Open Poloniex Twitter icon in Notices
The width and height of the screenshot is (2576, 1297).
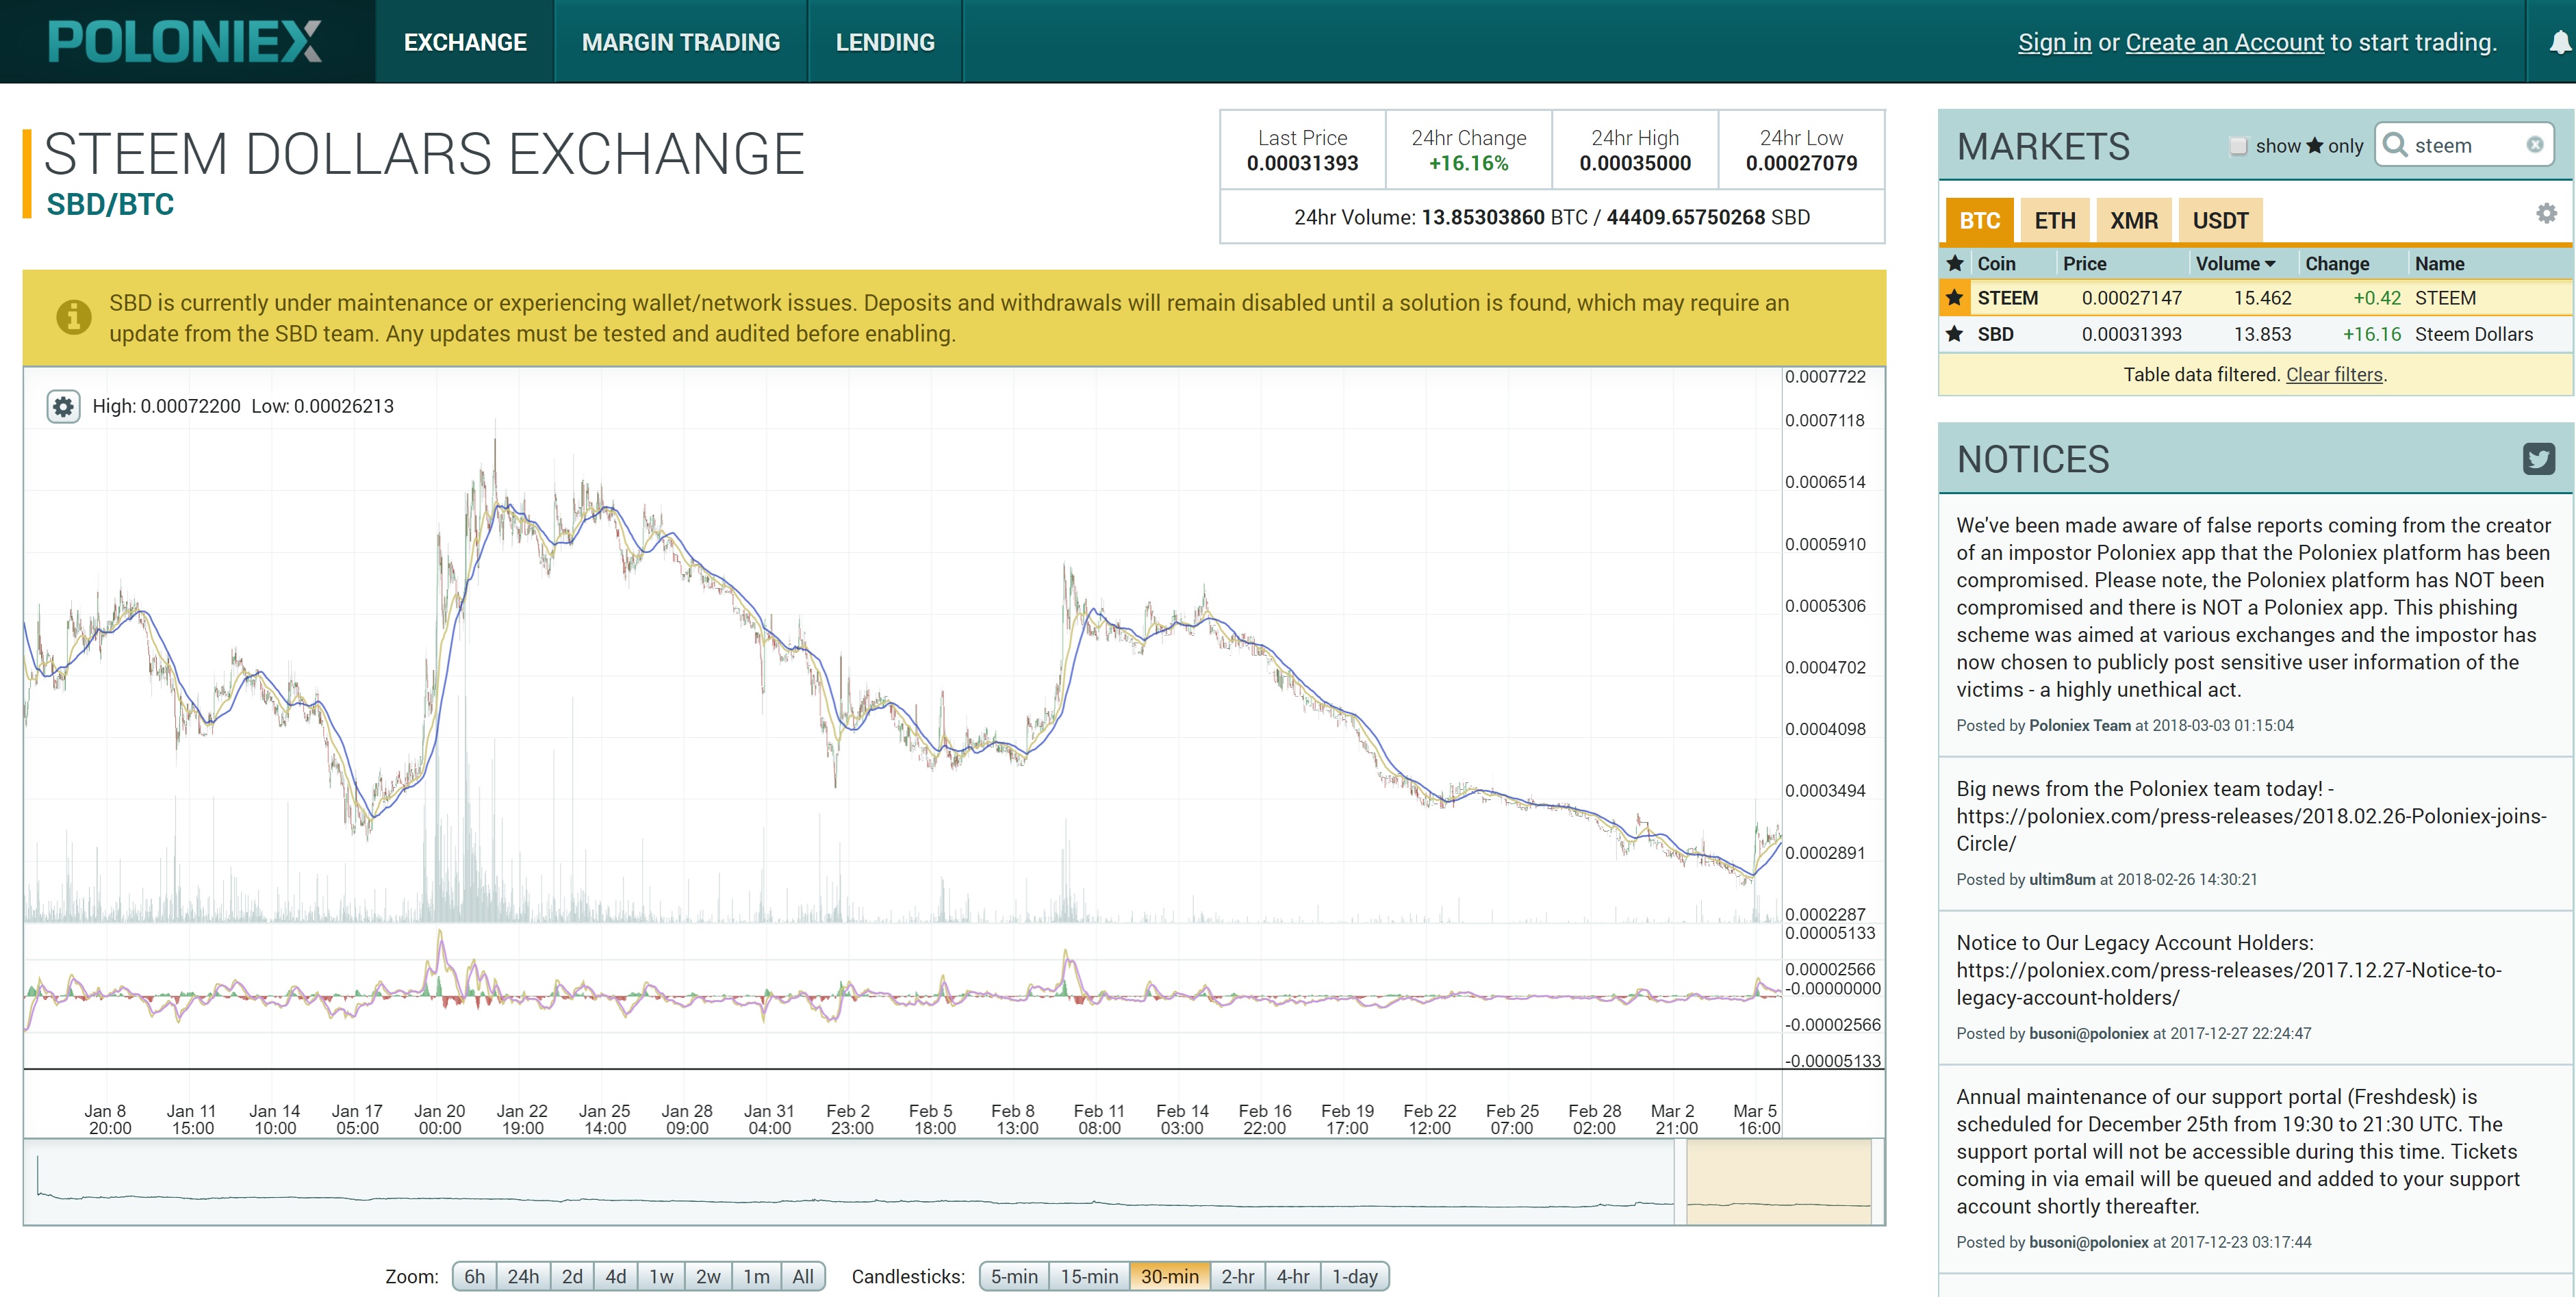click(x=2538, y=459)
